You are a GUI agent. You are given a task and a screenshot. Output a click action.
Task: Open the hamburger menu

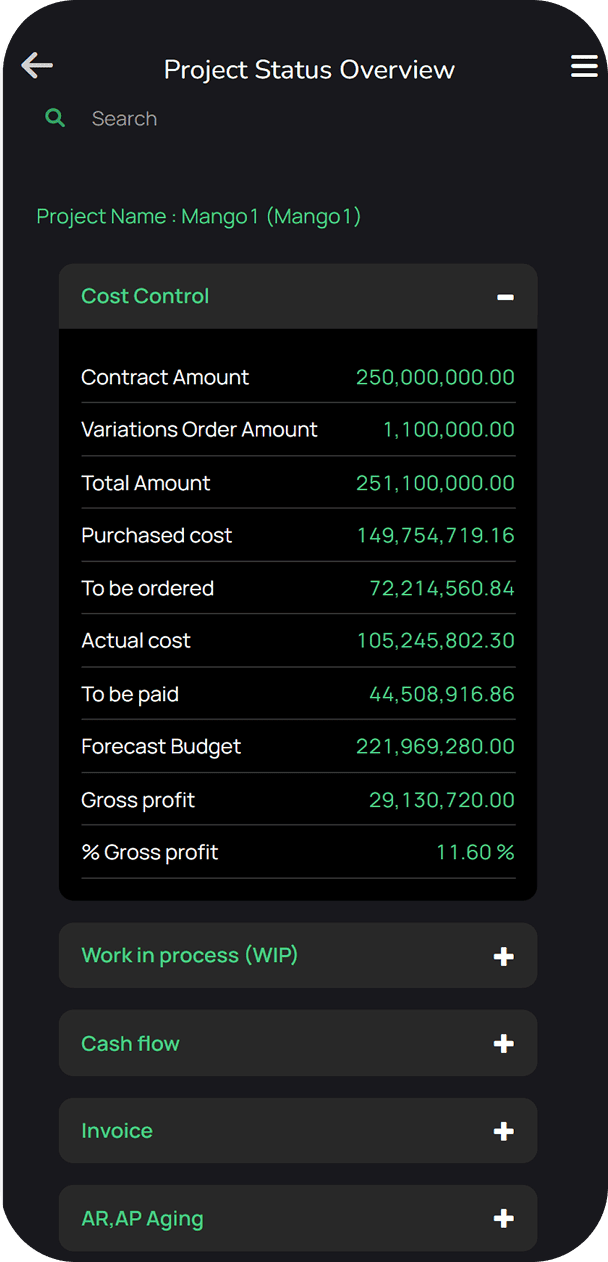click(x=584, y=67)
